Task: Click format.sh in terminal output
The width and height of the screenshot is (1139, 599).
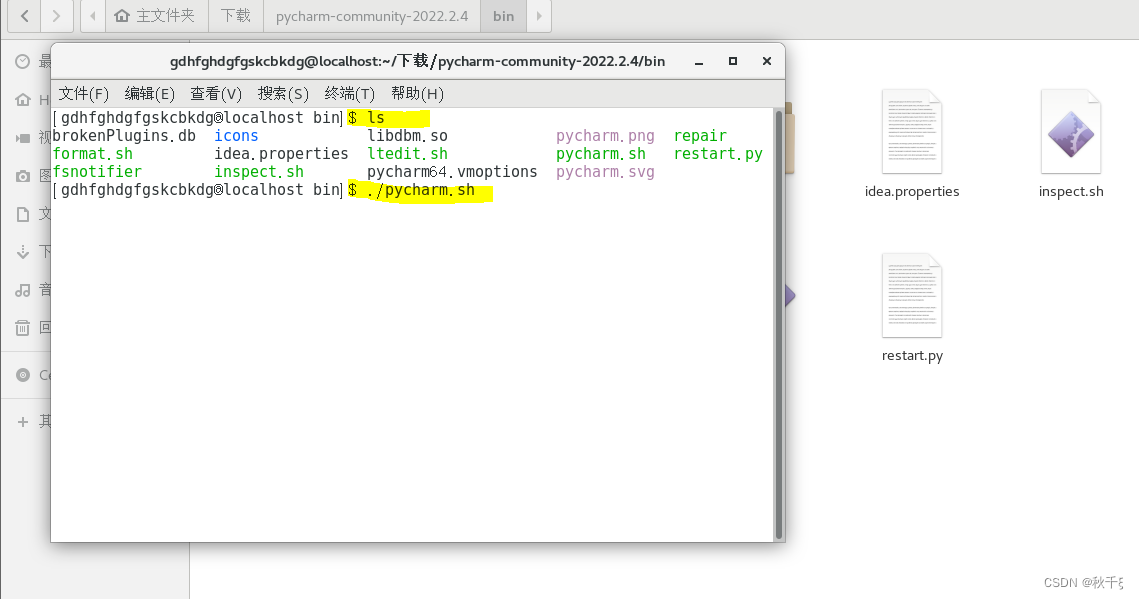Action: click(92, 154)
